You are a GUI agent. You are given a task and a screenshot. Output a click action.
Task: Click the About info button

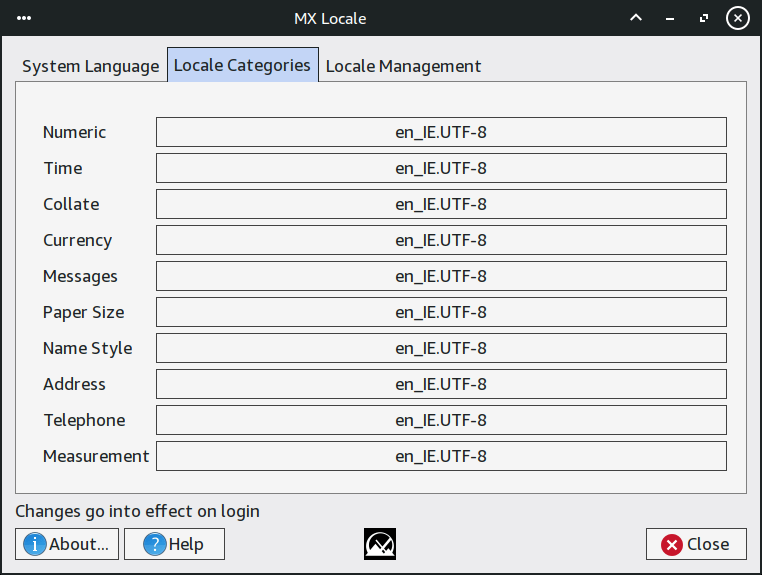point(67,544)
